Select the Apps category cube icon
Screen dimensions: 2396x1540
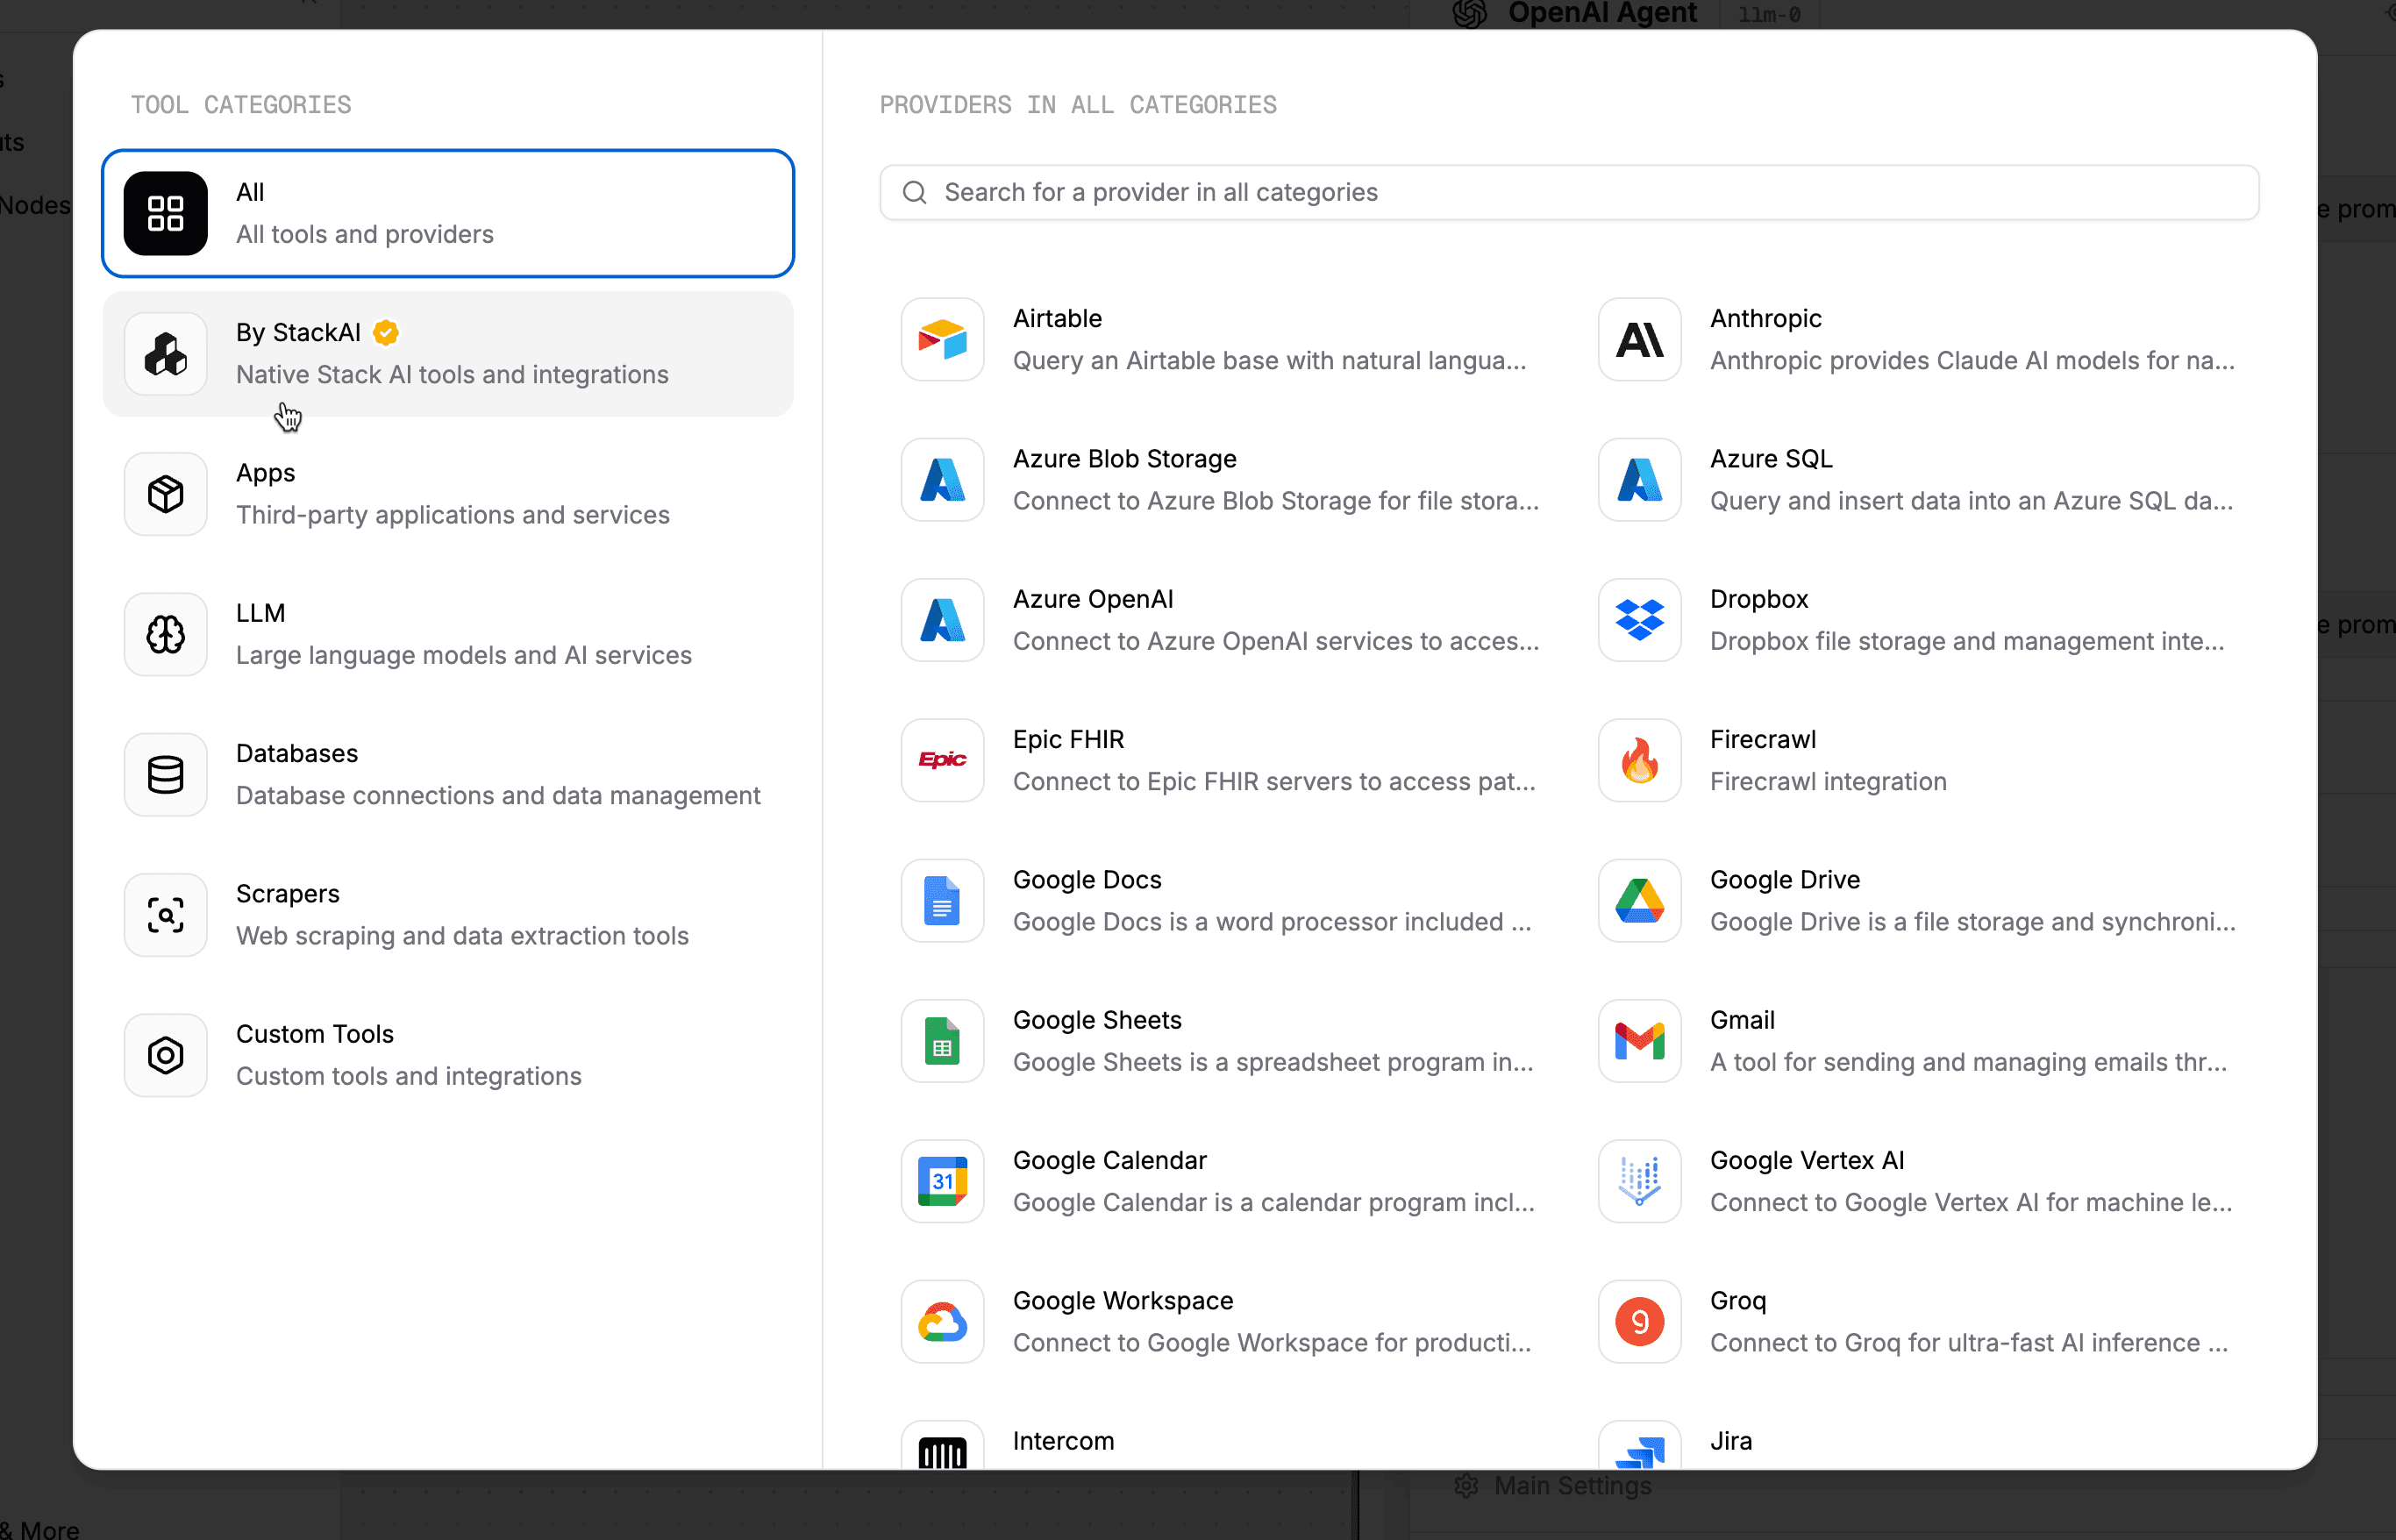coord(166,494)
